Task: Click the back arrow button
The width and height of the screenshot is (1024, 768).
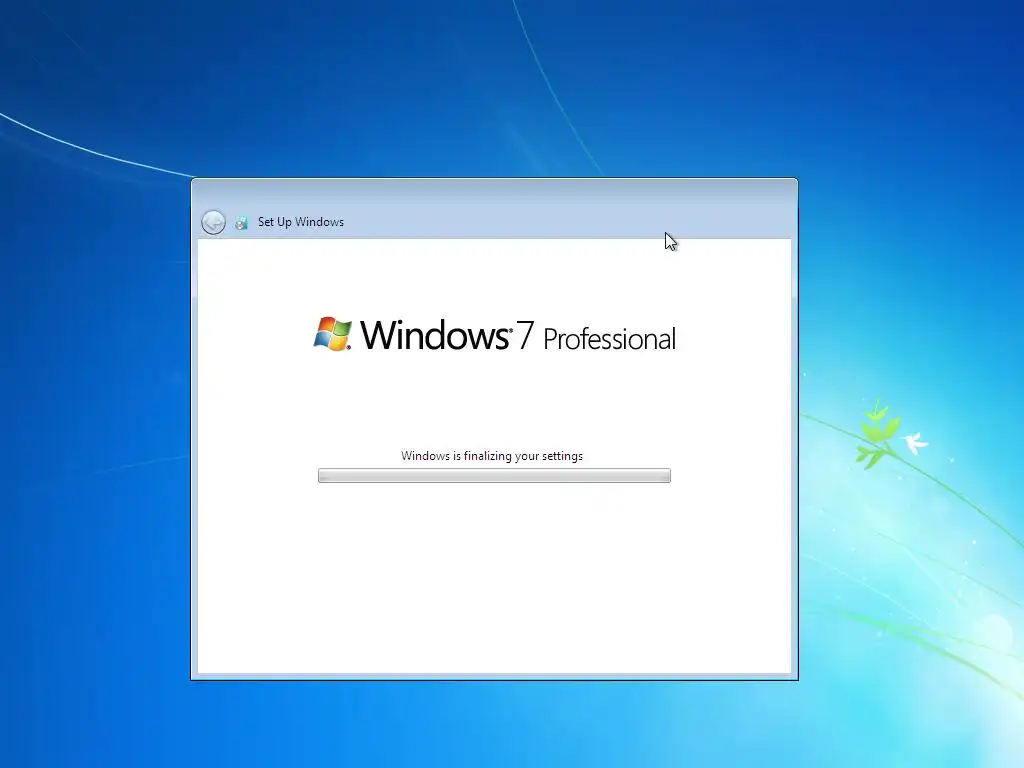Action: (214, 222)
